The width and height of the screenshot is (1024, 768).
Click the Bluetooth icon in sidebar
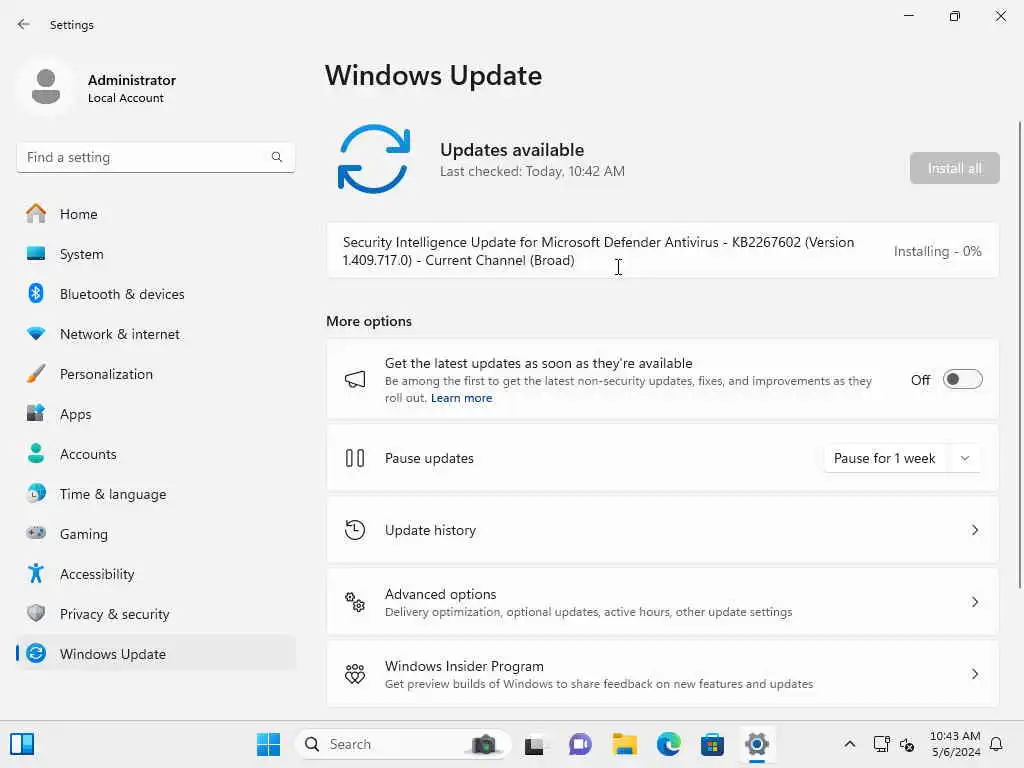click(x=36, y=293)
